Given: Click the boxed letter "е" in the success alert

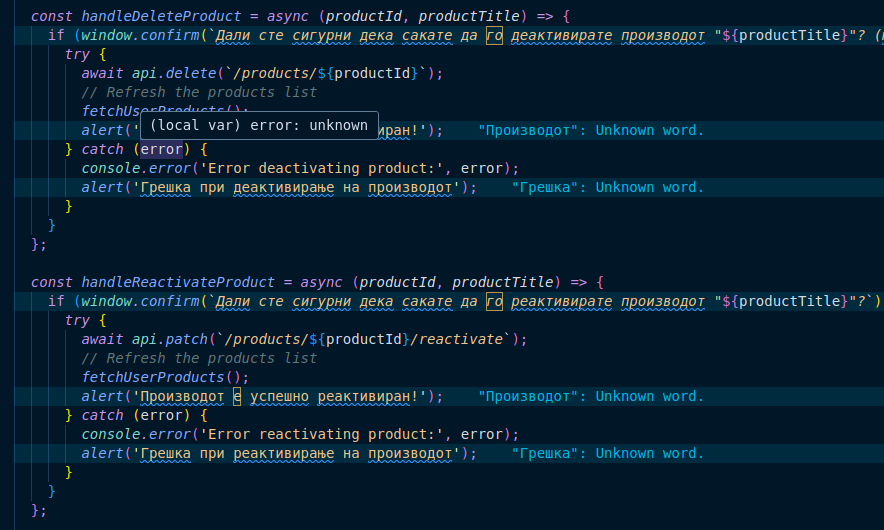Looking at the screenshot, I should pos(237,396).
